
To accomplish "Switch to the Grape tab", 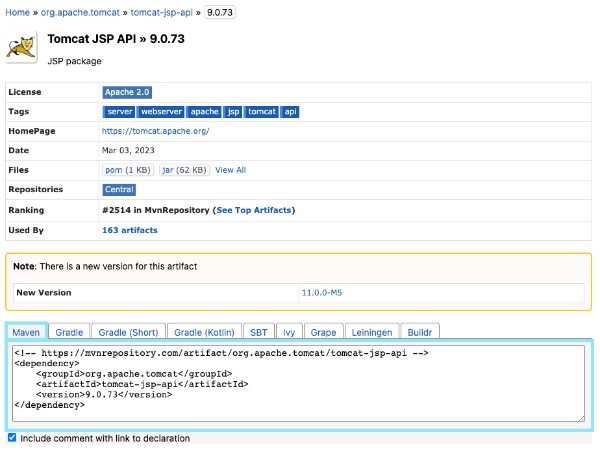I will coord(323,332).
